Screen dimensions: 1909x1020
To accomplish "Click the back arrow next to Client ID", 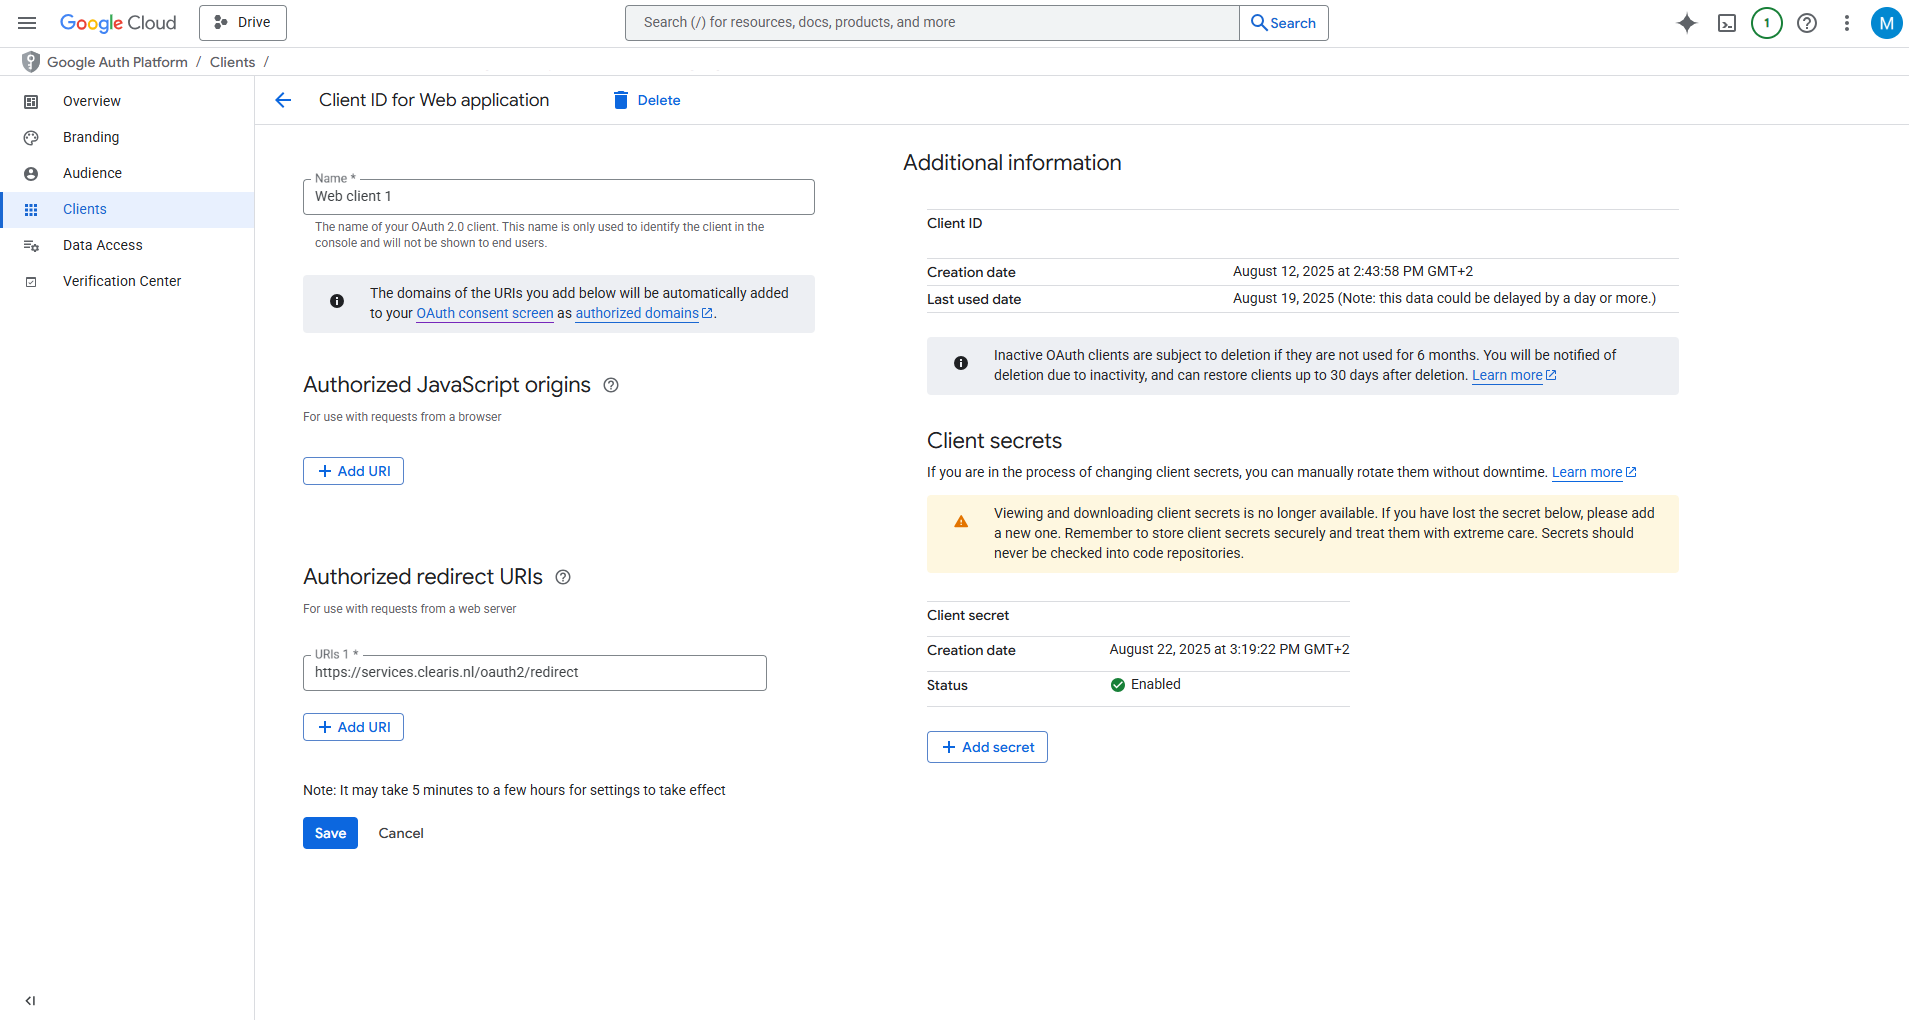I will pyautogui.click(x=283, y=100).
